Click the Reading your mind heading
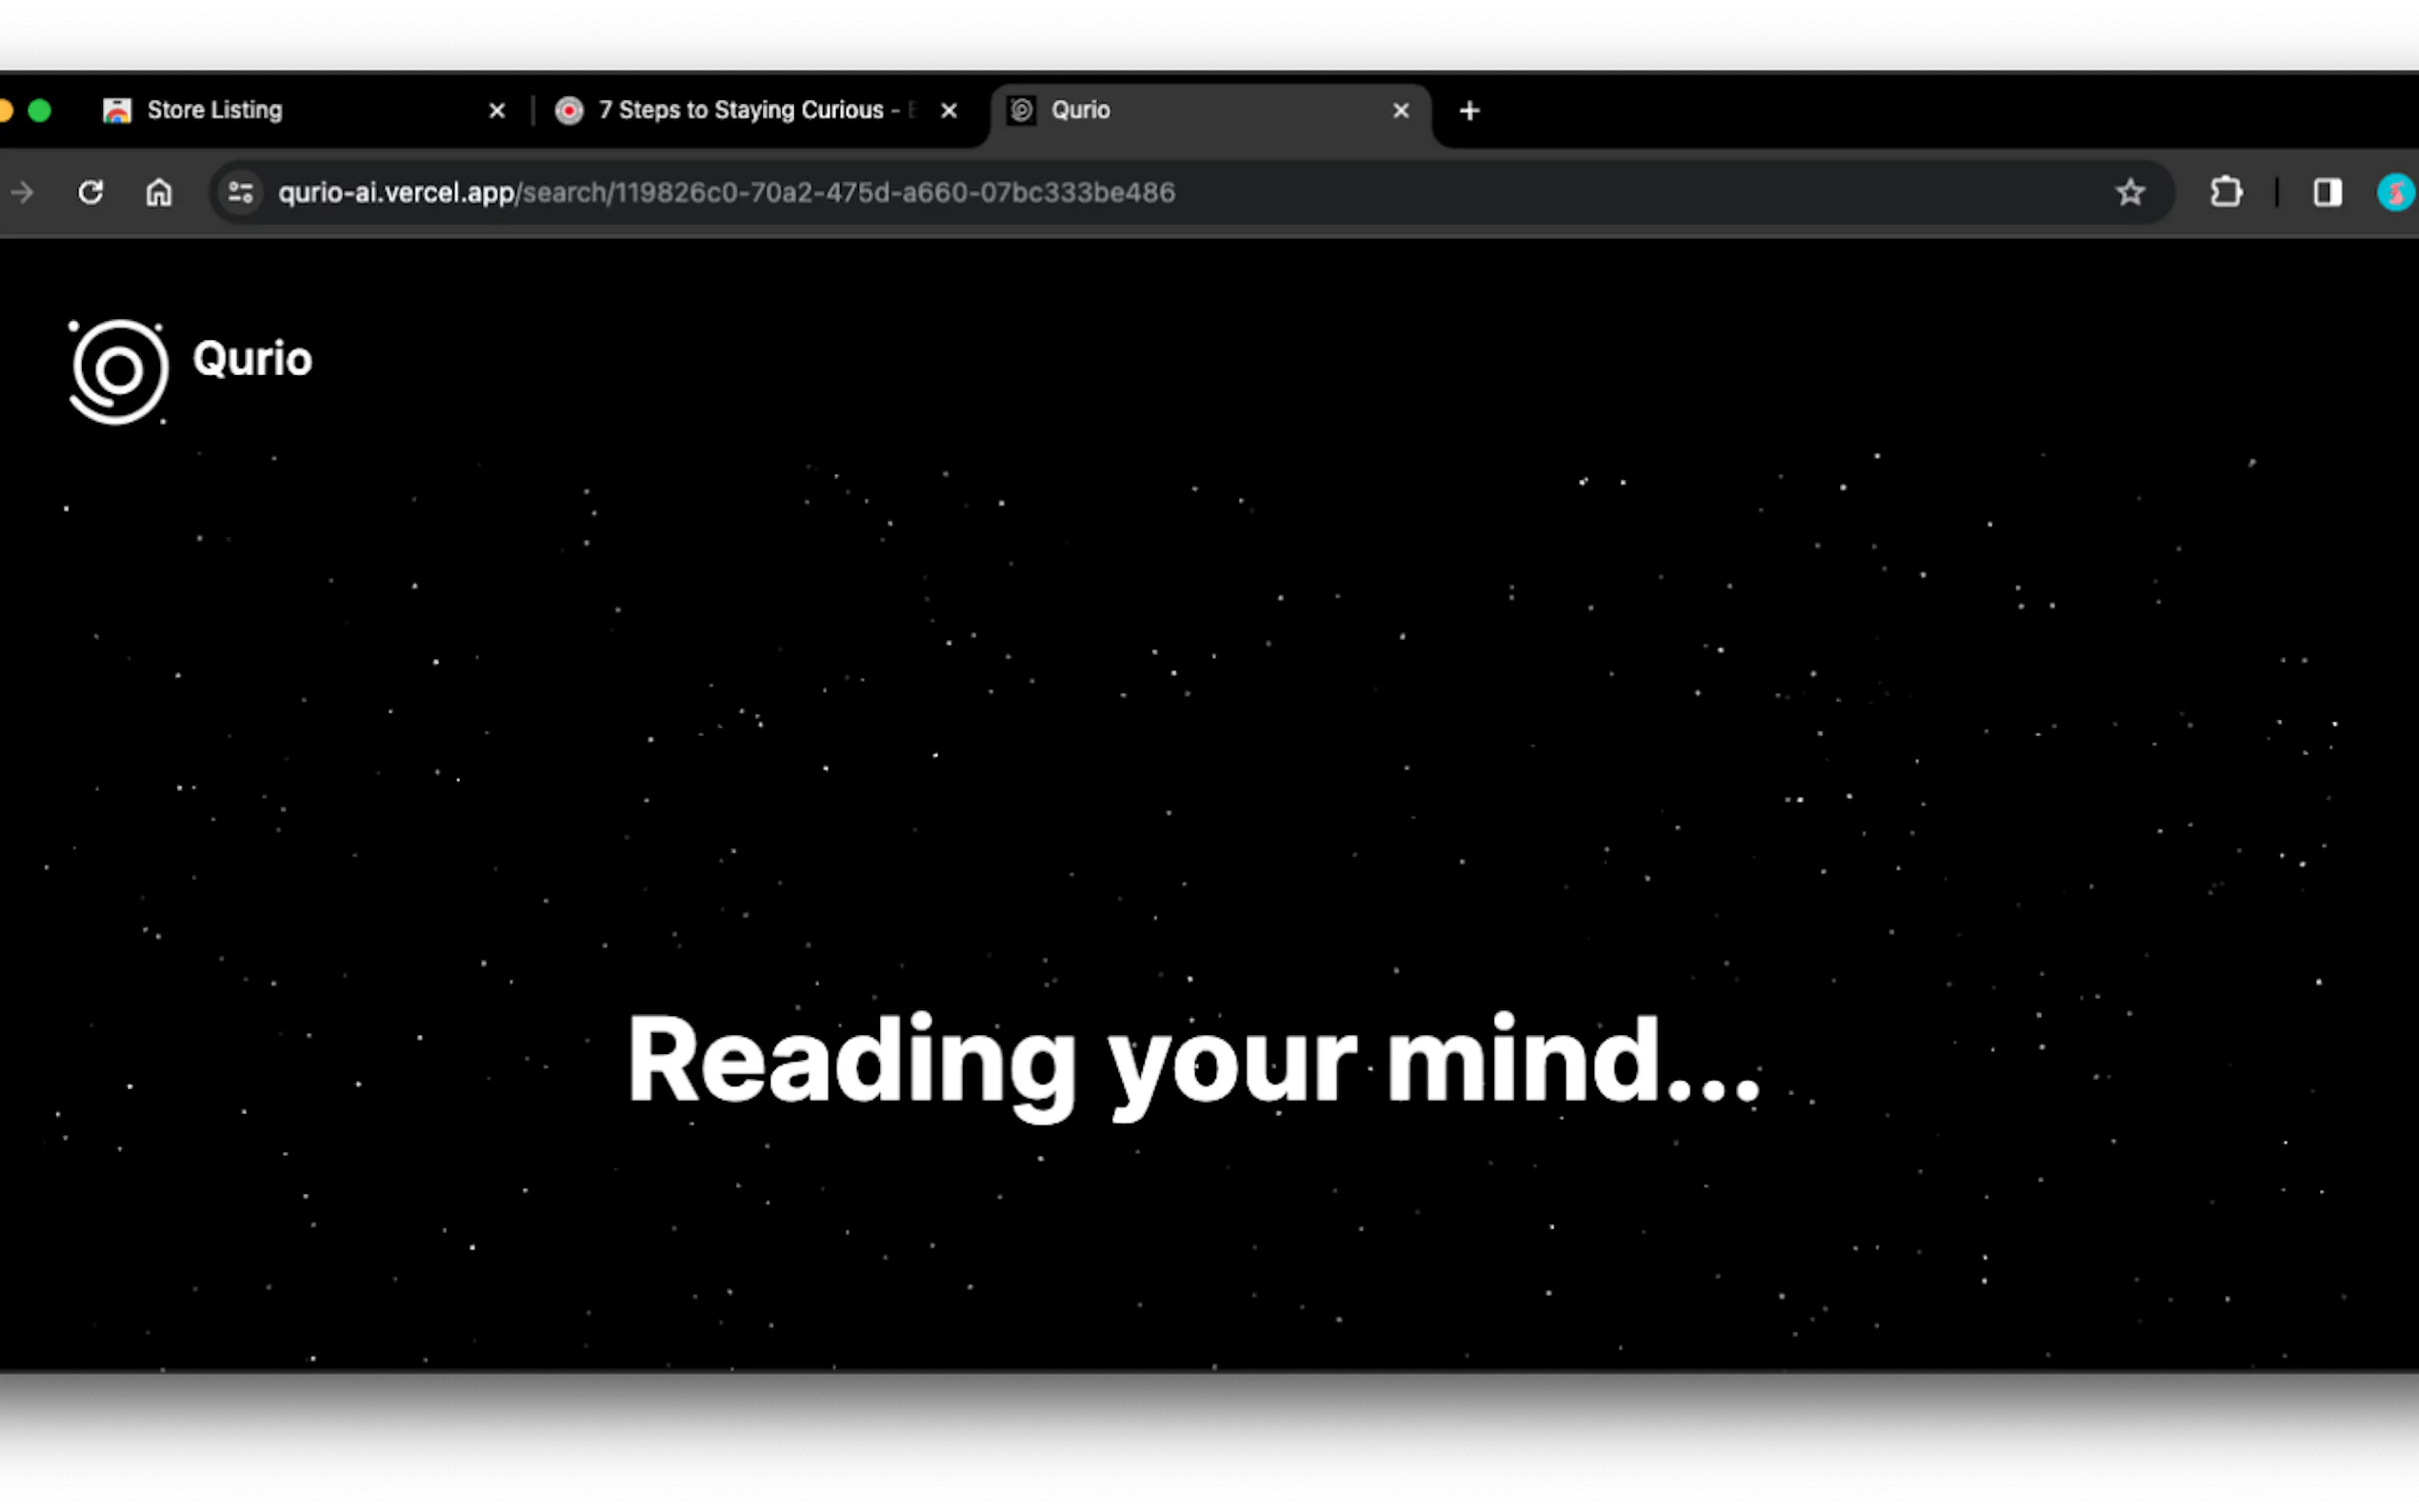The width and height of the screenshot is (2419, 1512). (1192, 1061)
